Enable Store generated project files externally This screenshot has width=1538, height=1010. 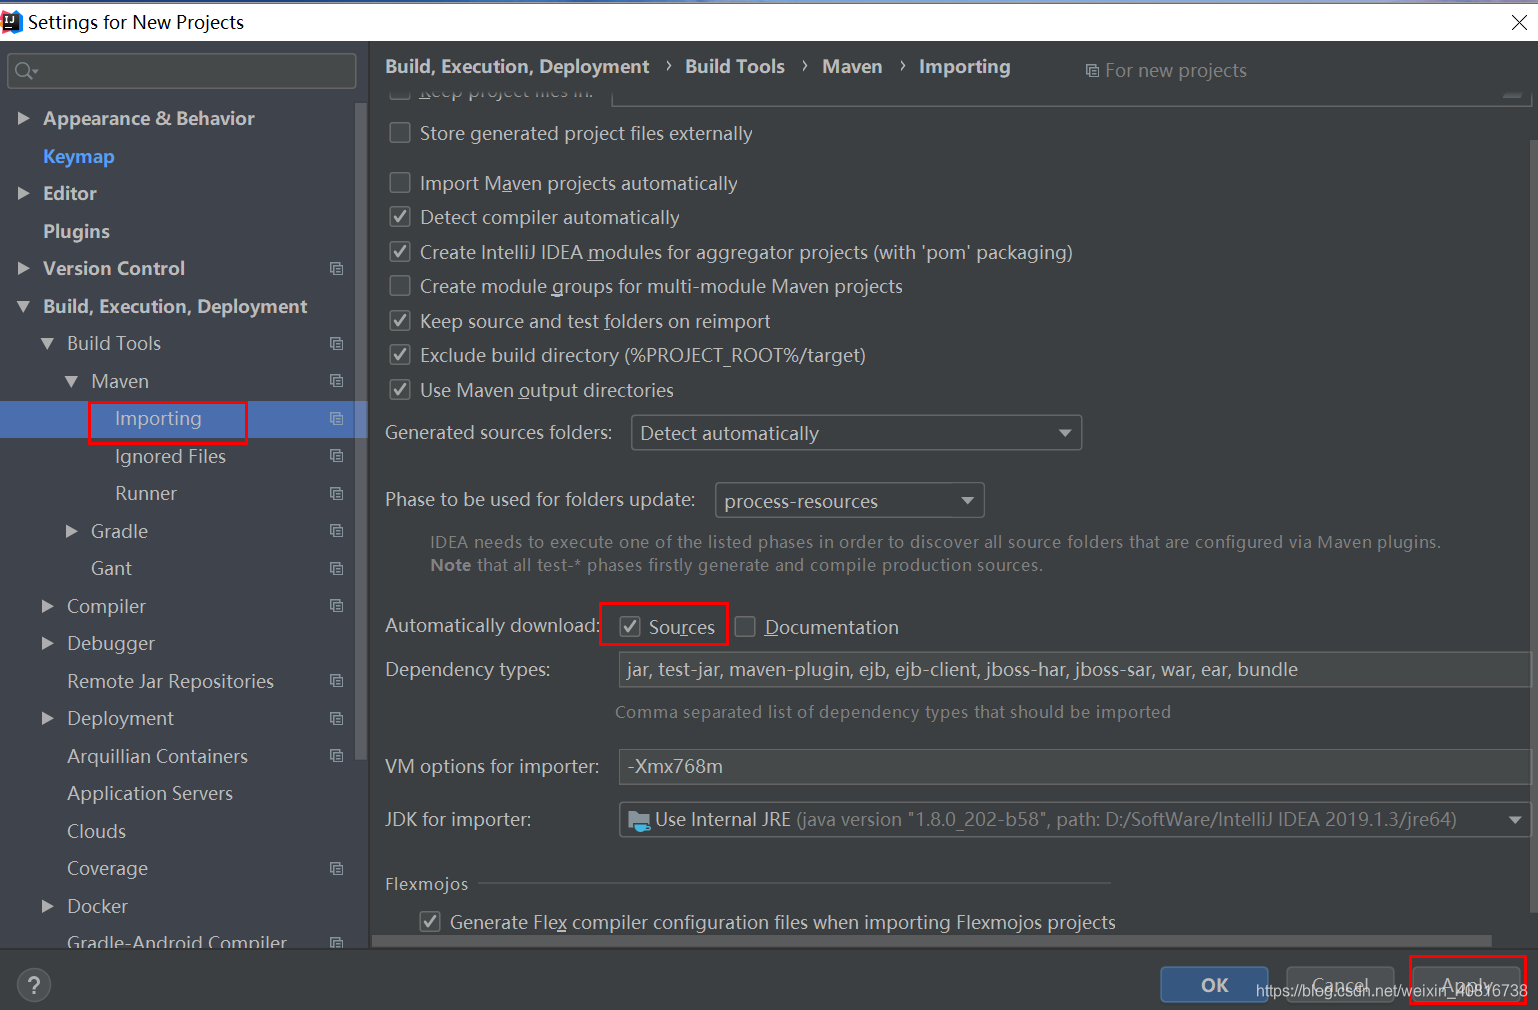(400, 133)
